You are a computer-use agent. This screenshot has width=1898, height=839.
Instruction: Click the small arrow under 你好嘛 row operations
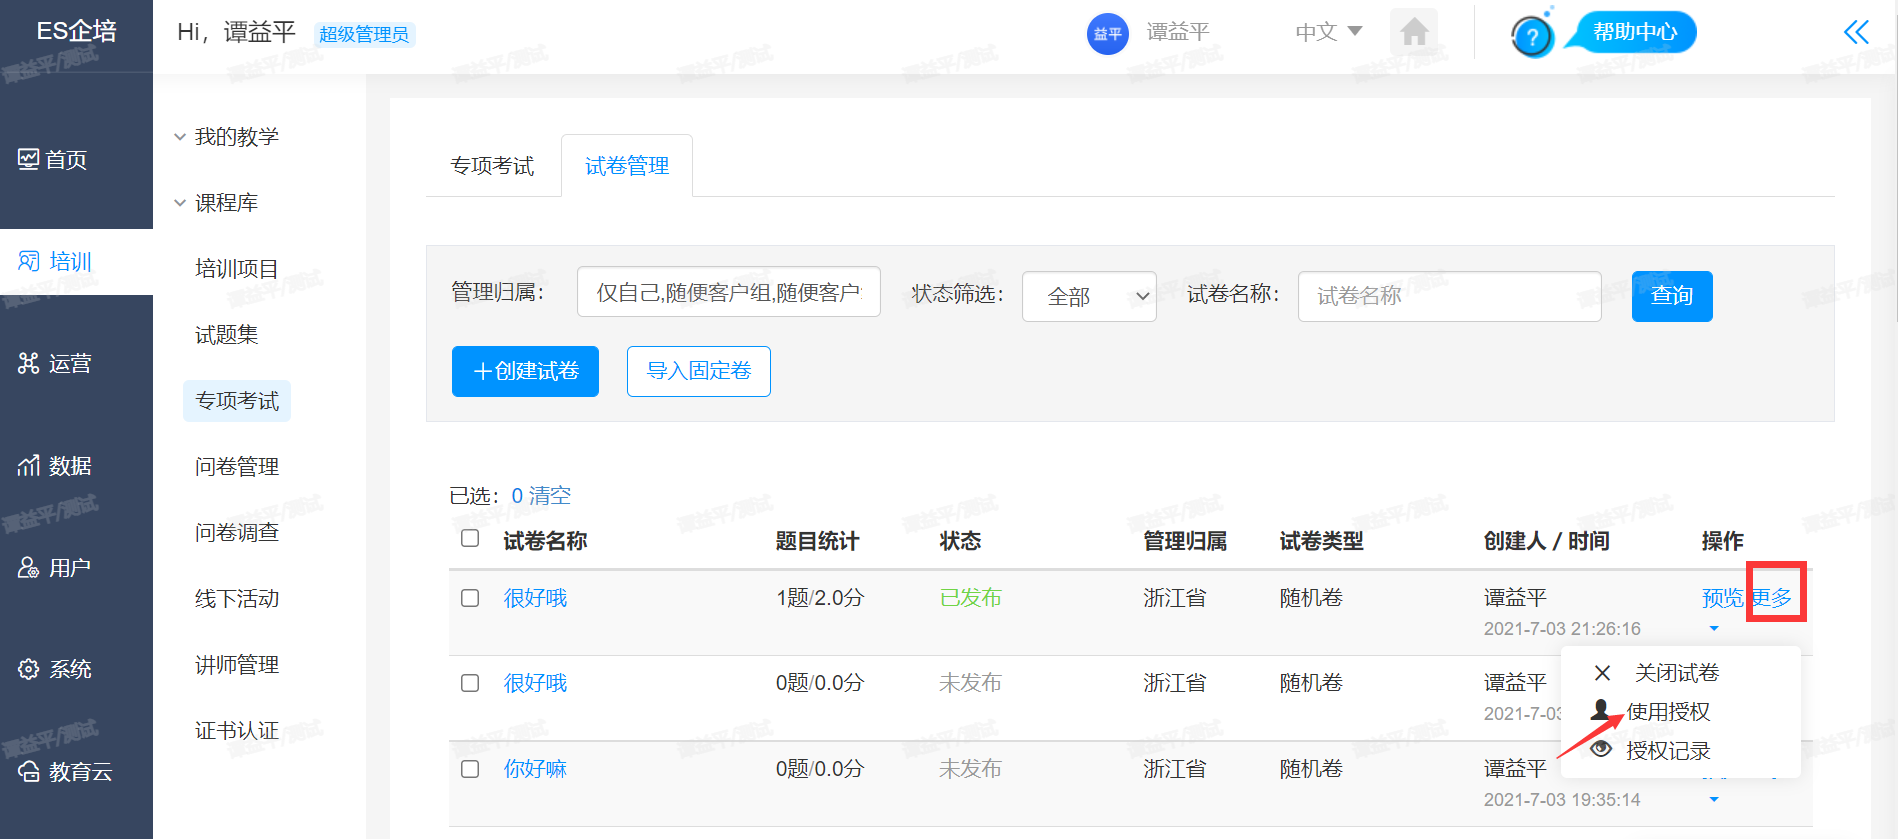coord(1714,799)
